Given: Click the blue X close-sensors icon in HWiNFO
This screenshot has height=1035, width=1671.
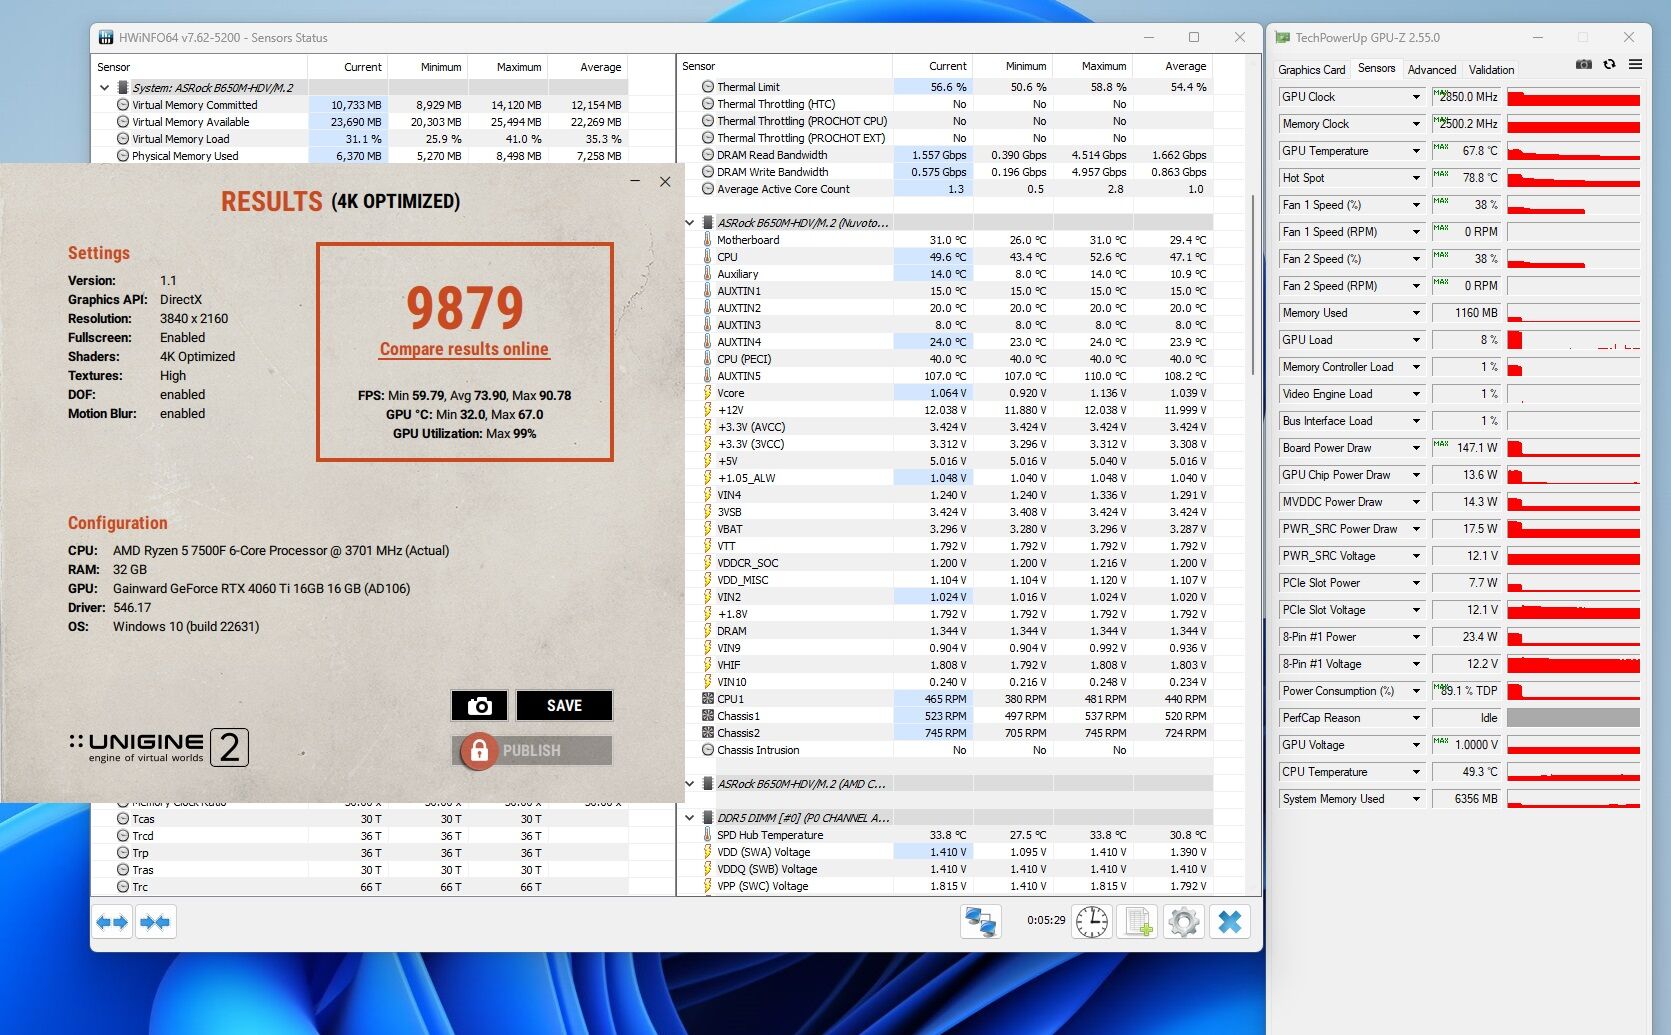Looking at the screenshot, I should pyautogui.click(x=1230, y=921).
